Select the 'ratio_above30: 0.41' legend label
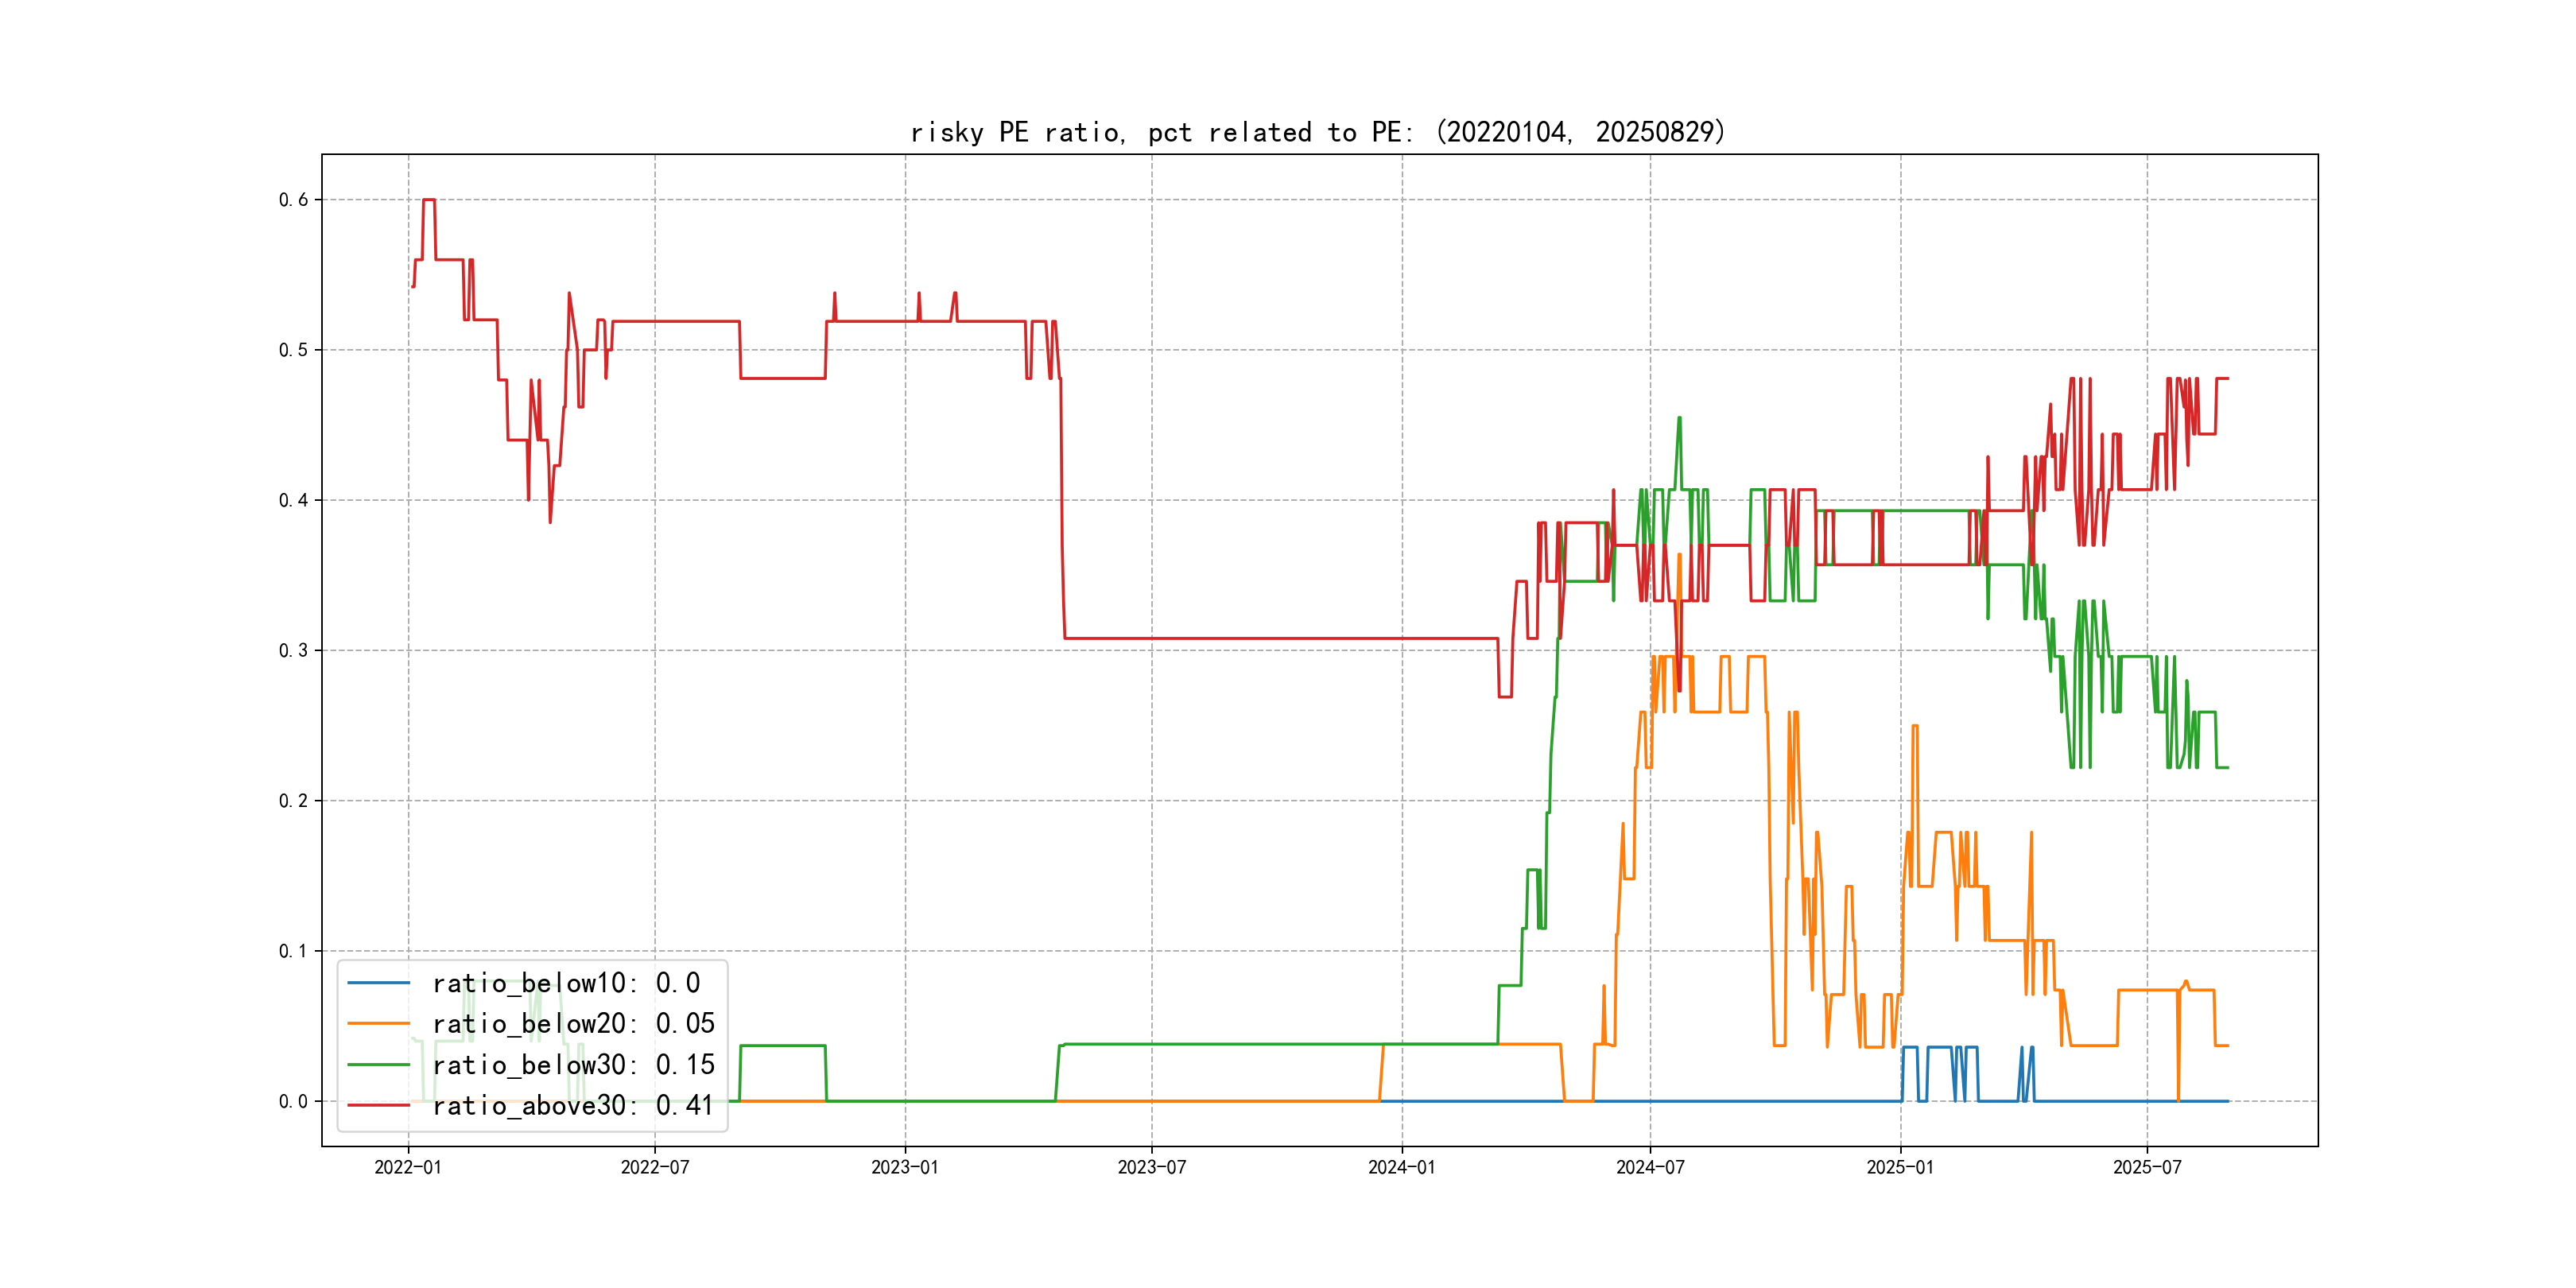Viewport: 2576px width, 1288px height. click(x=573, y=1105)
